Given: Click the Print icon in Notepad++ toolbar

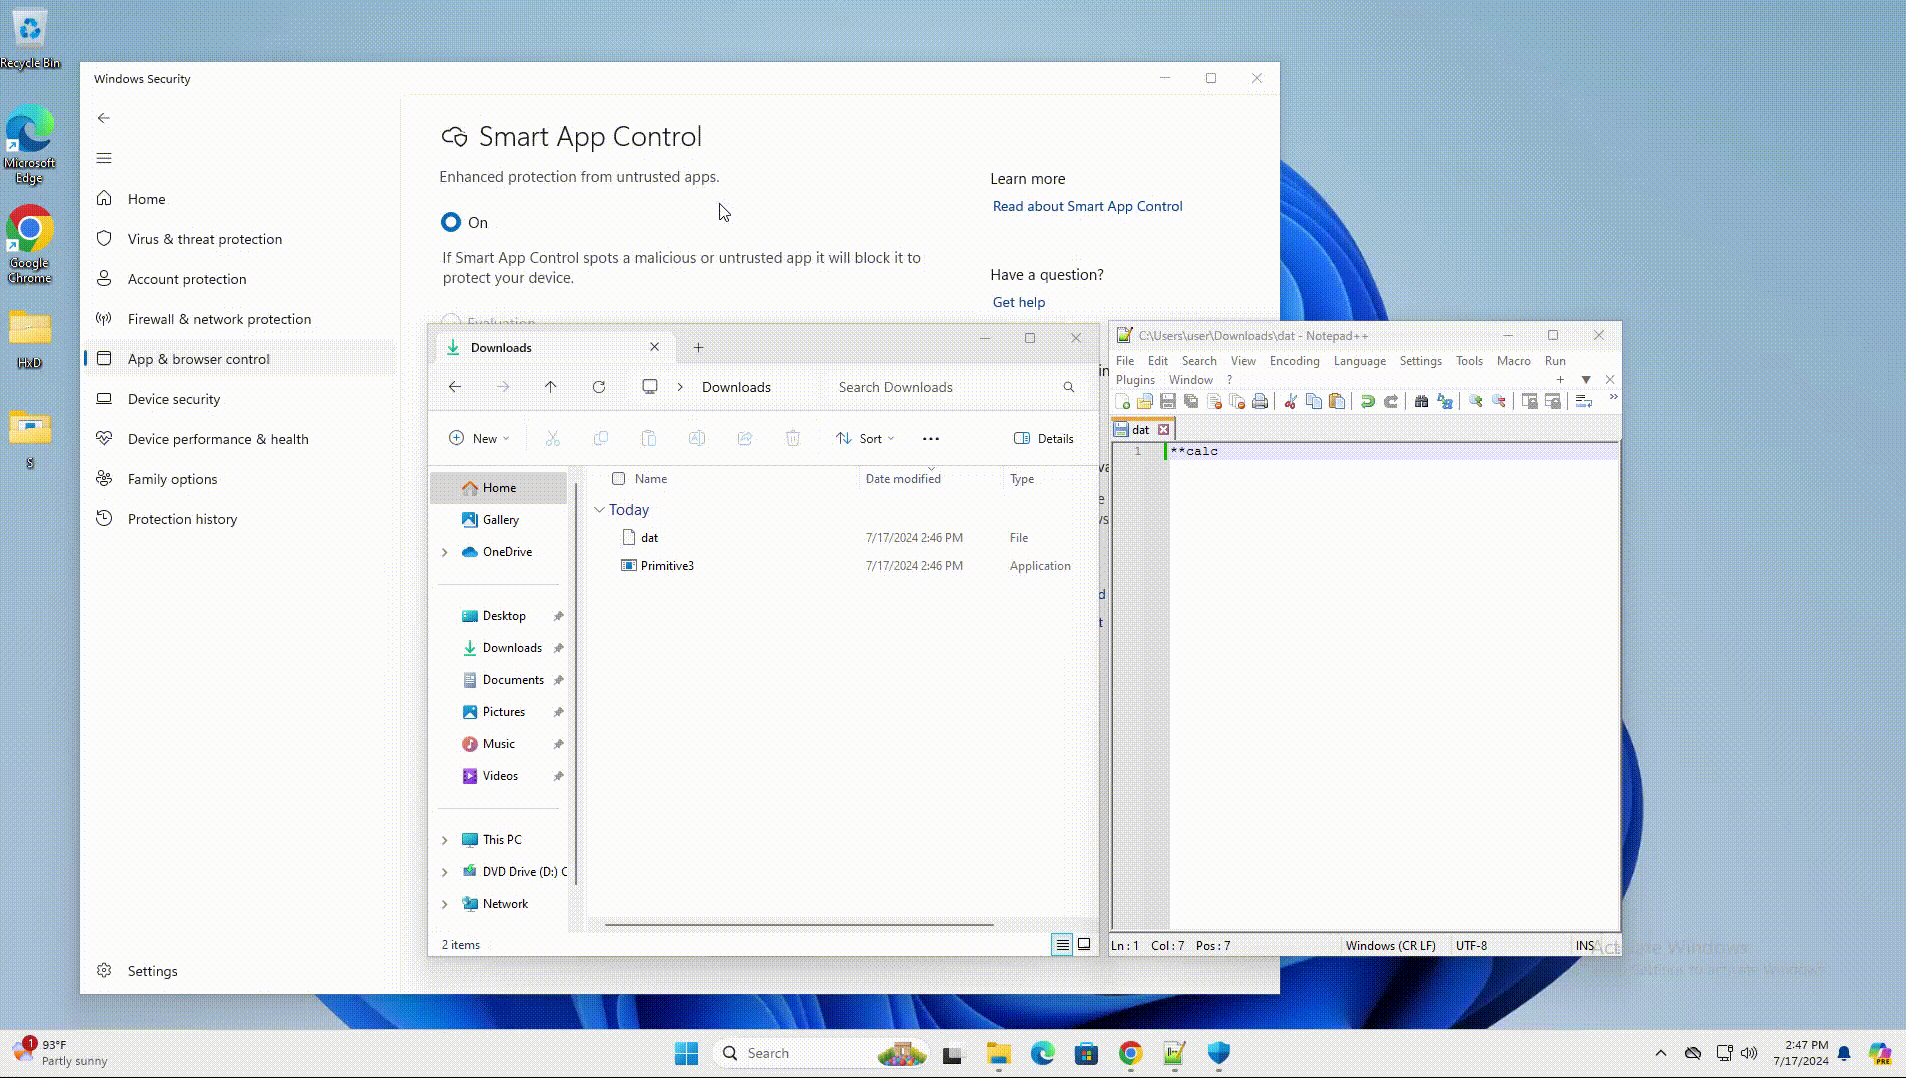Looking at the screenshot, I should tap(1260, 402).
